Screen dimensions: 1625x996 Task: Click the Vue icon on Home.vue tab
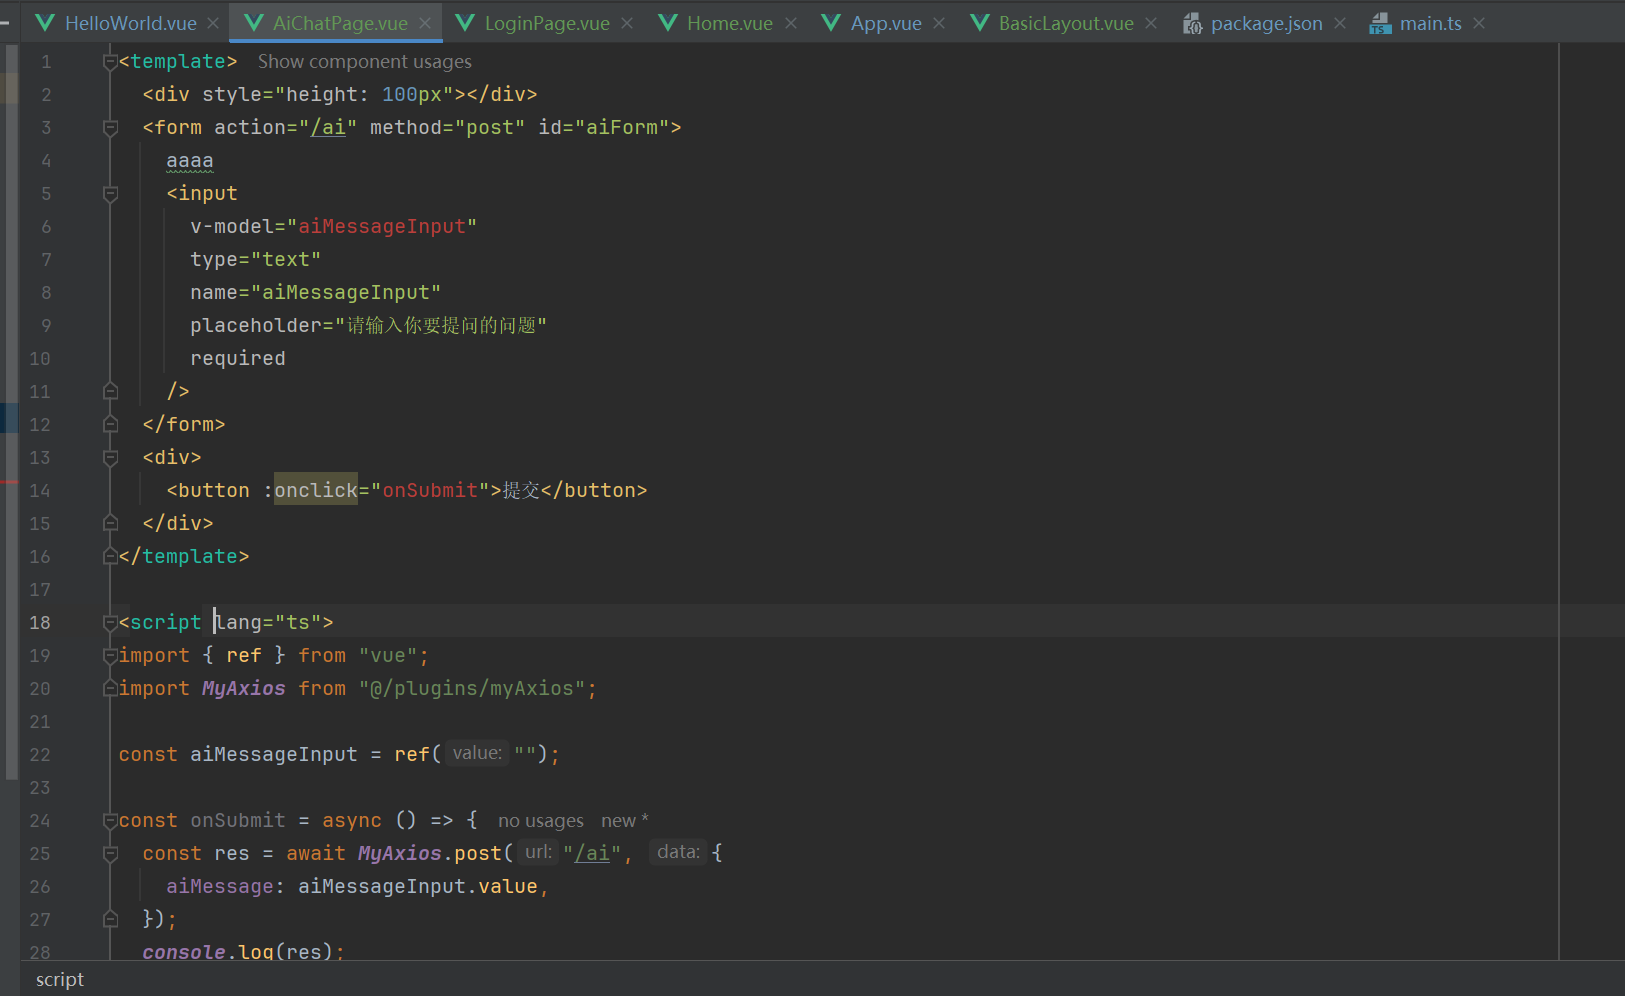(x=668, y=23)
